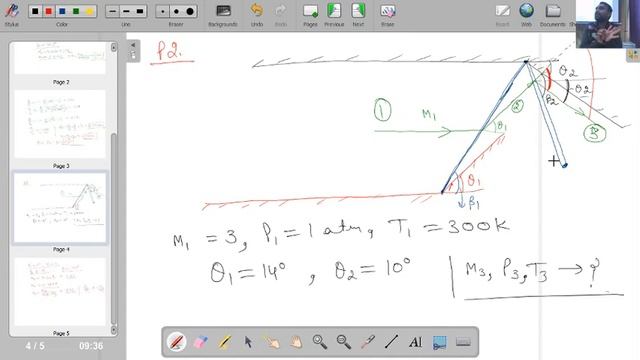Open the Documents folder
The width and height of the screenshot is (640, 360).
tap(552, 15)
